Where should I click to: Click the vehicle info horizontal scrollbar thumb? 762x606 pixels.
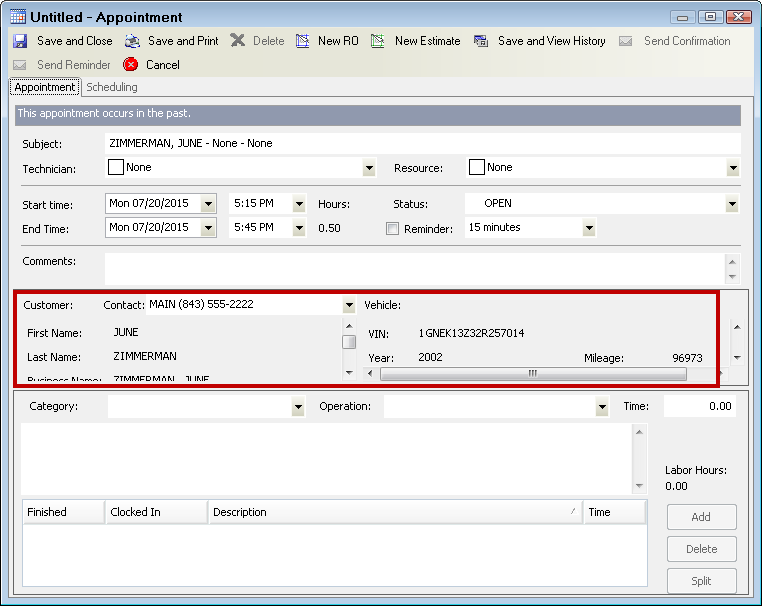[532, 373]
